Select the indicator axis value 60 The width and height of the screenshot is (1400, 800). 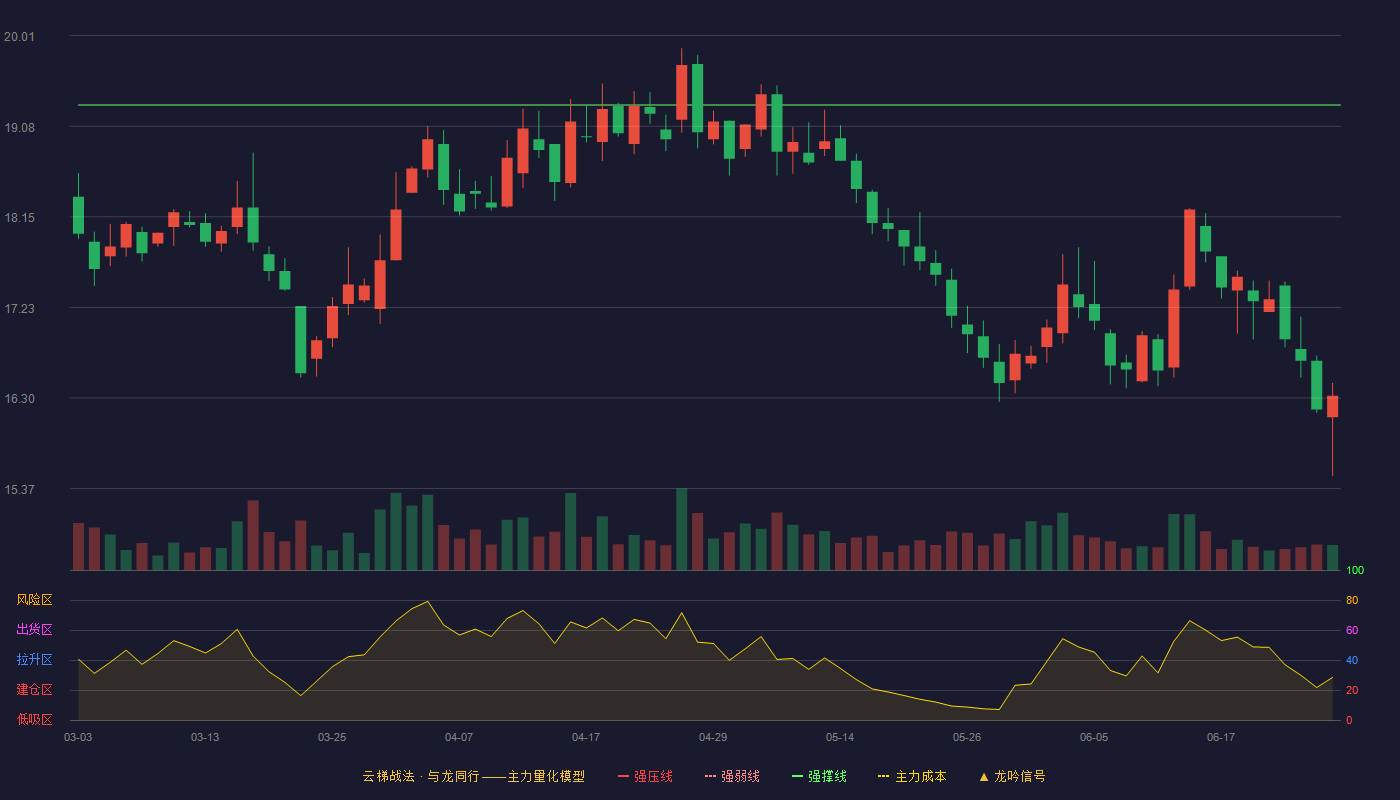pyautogui.click(x=1352, y=631)
